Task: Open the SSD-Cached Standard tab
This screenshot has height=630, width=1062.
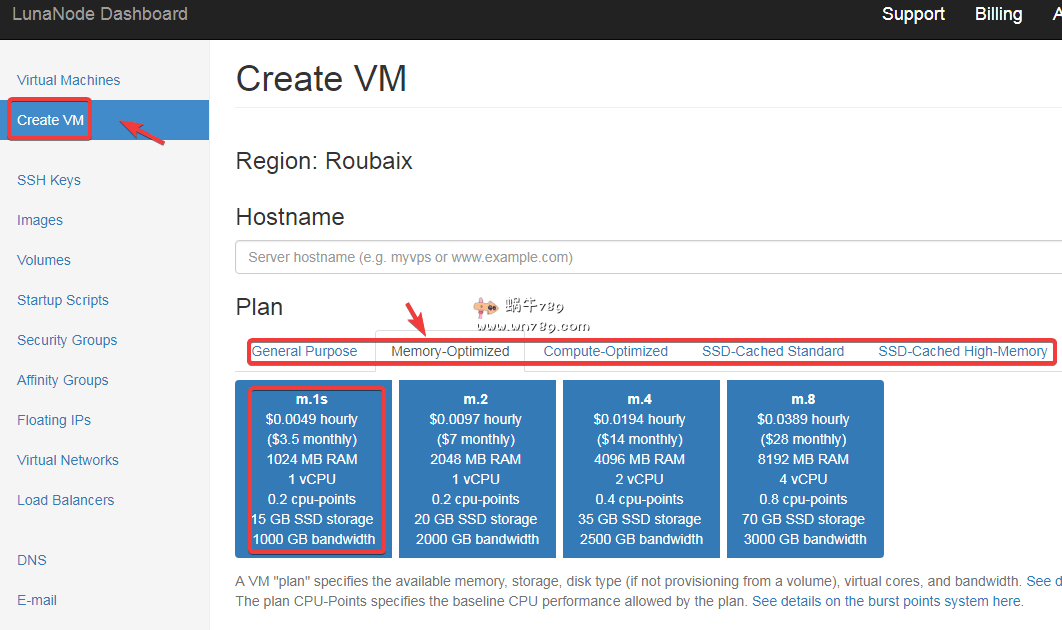Action: (773, 351)
